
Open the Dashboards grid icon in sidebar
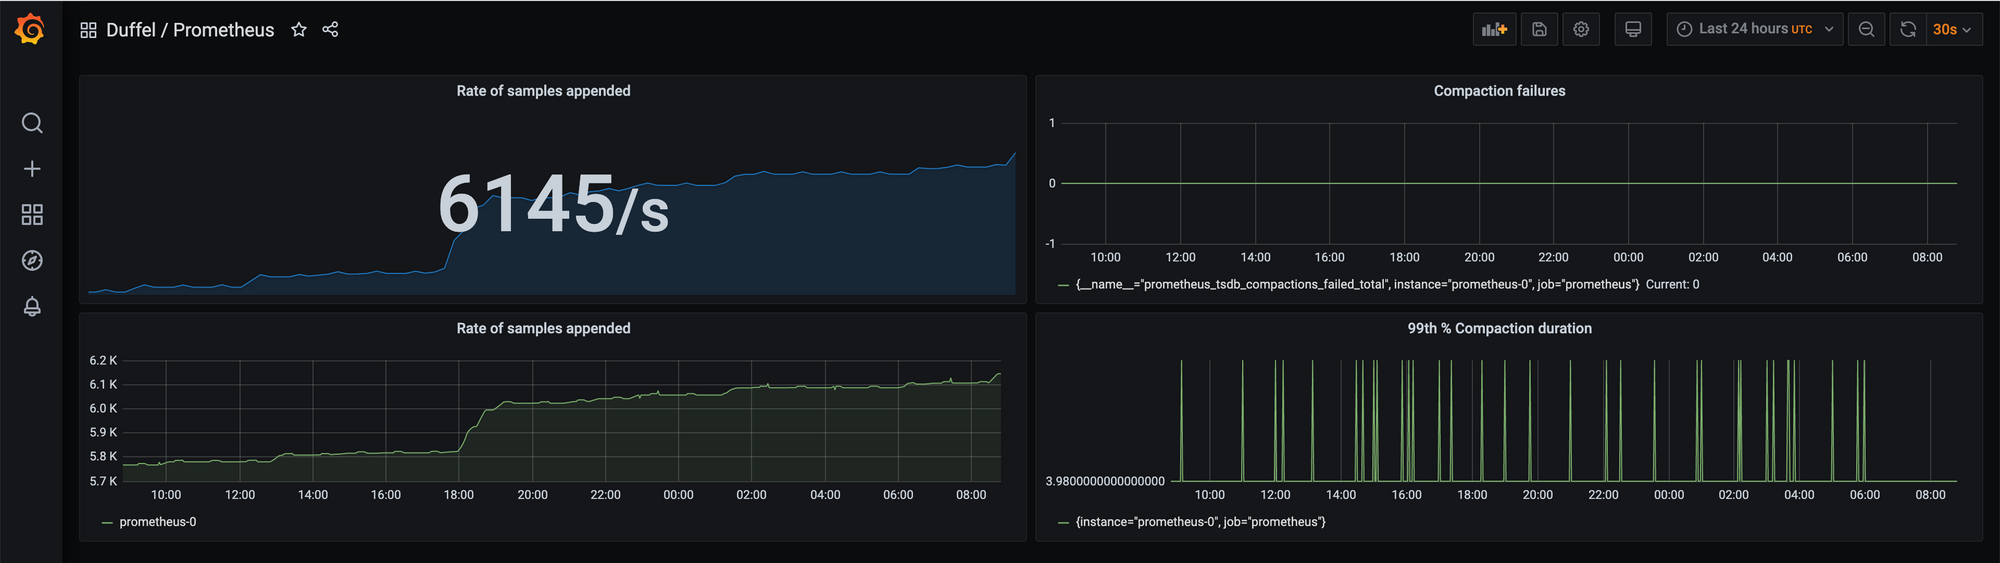point(32,215)
